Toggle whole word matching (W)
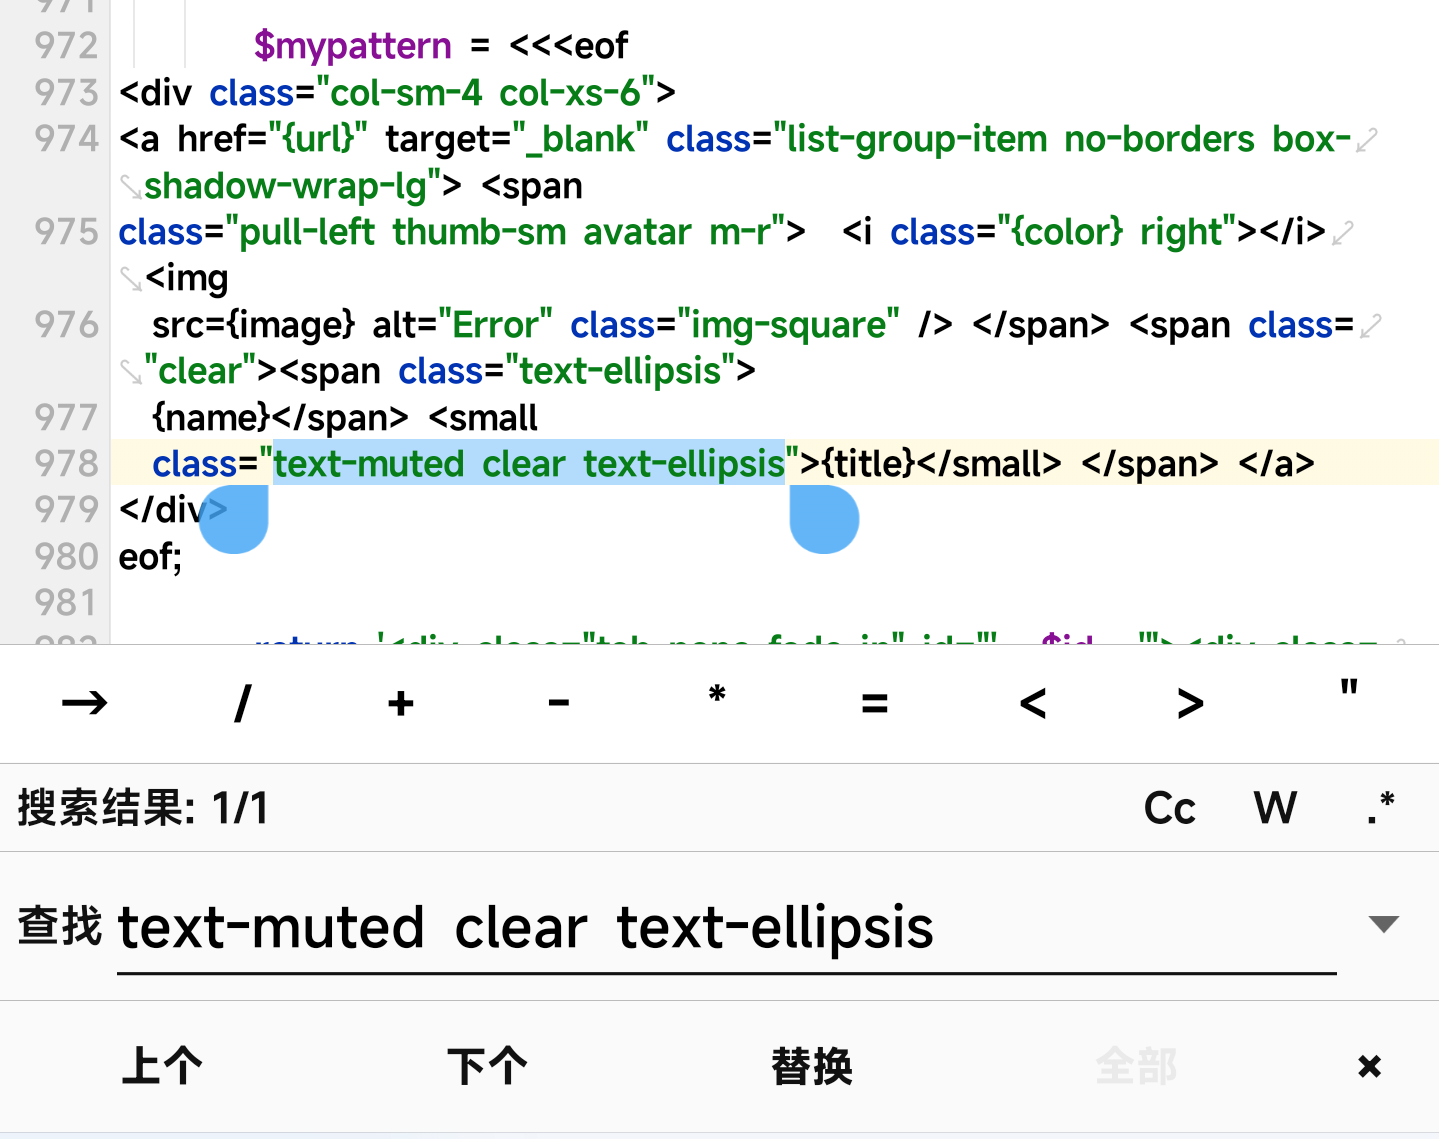1439x1139 pixels. coord(1275,808)
